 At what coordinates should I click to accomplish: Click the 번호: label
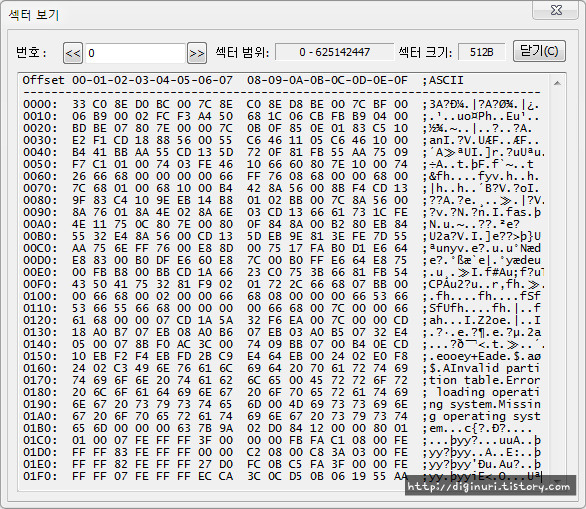pyautogui.click(x=31, y=52)
